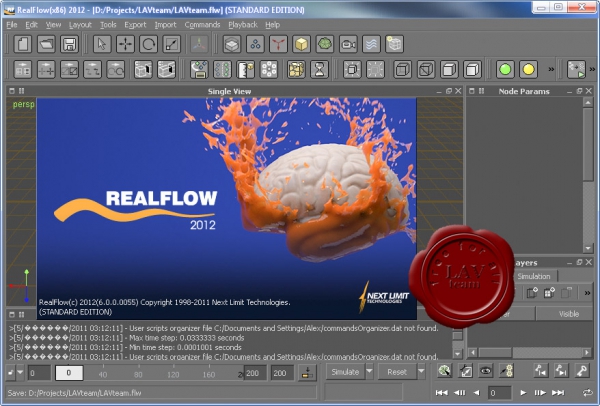
Task: Add a camera node
Action: [x=348, y=44]
